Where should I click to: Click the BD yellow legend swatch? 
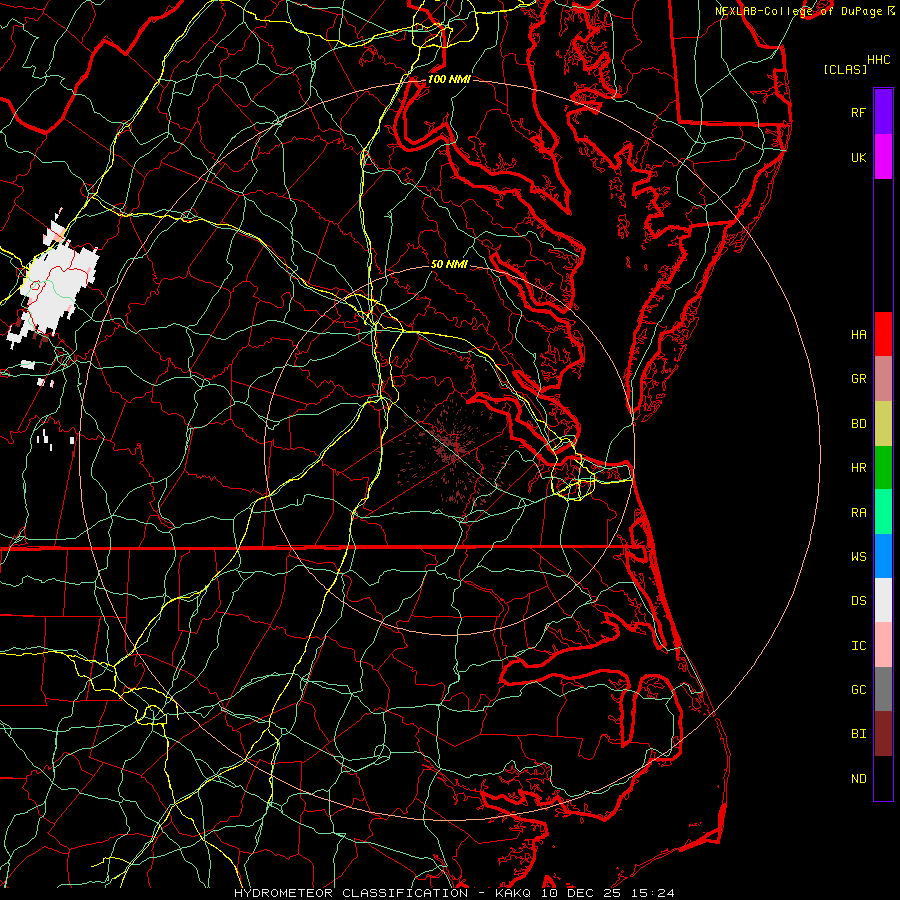tap(883, 423)
